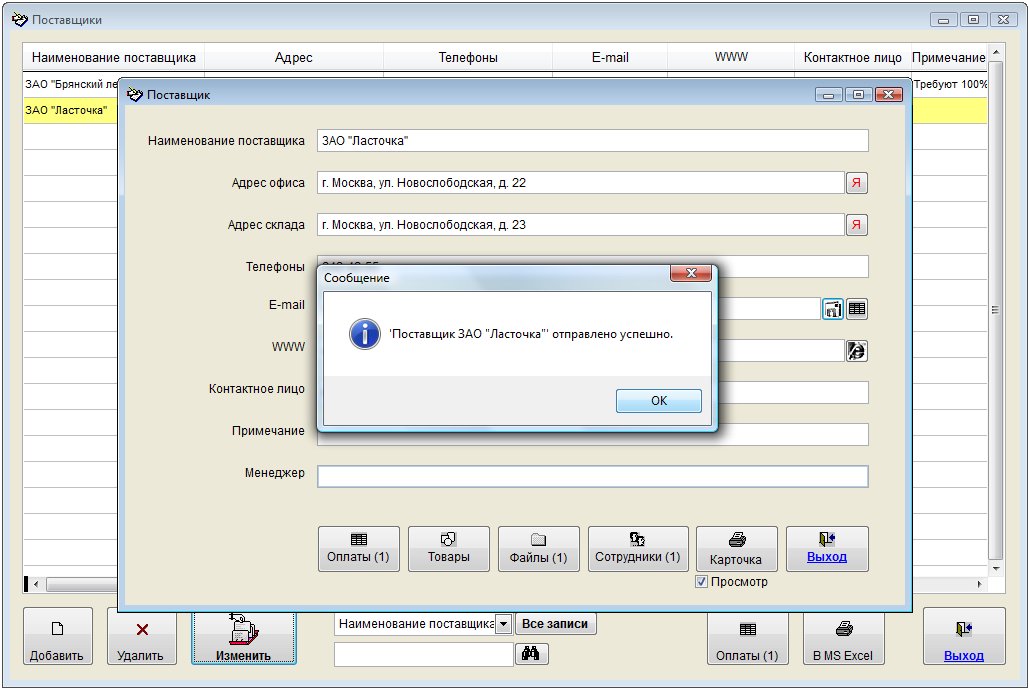
Task: Click Yandex map icon beside office address
Action: pos(856,183)
